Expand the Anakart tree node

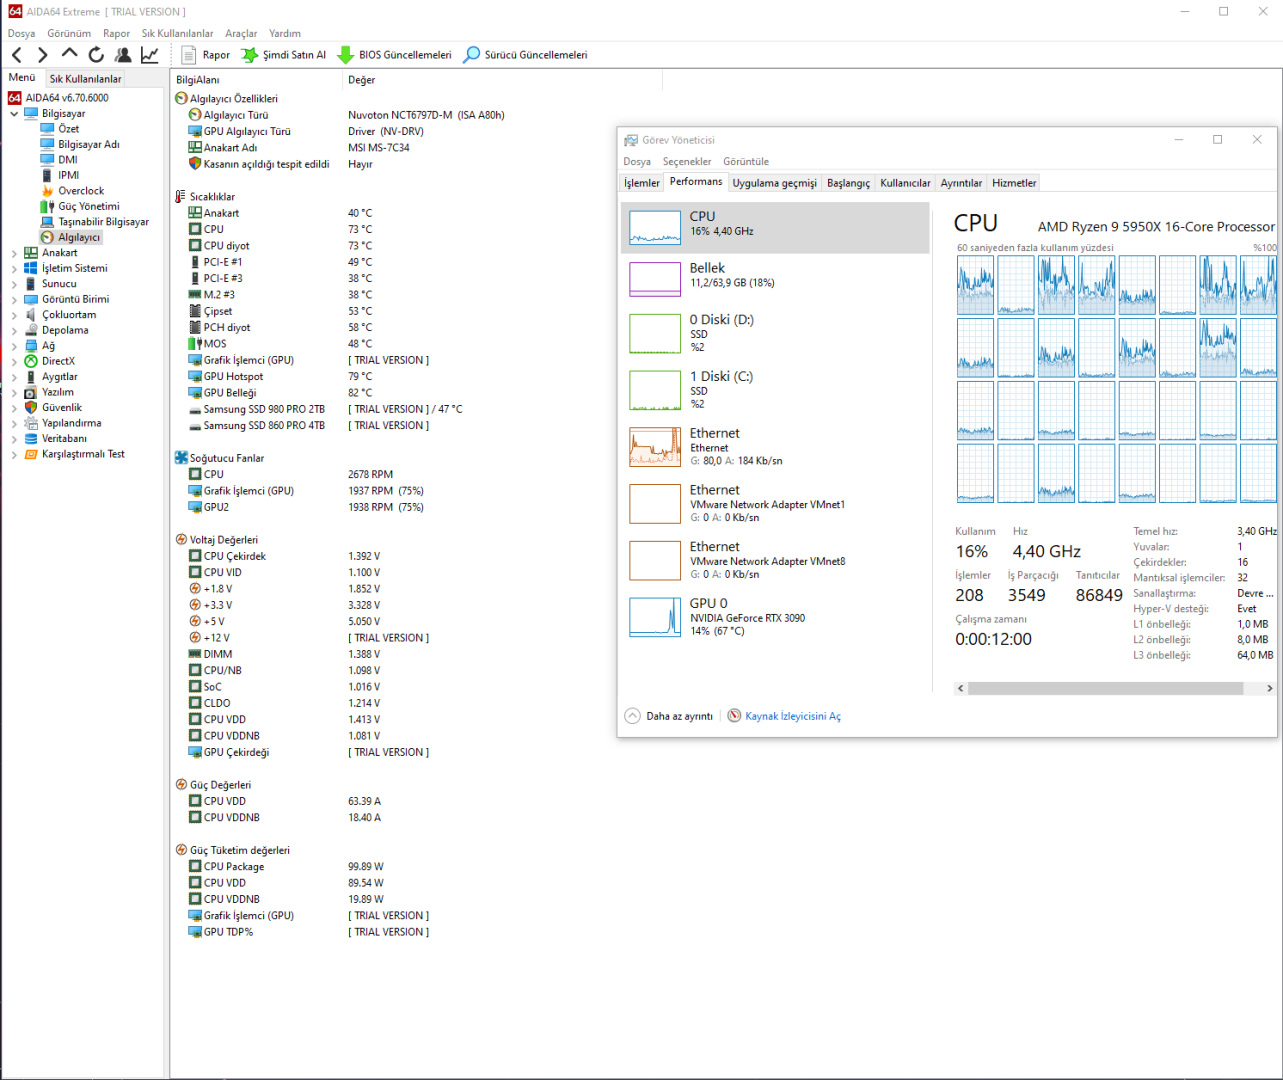(14, 253)
